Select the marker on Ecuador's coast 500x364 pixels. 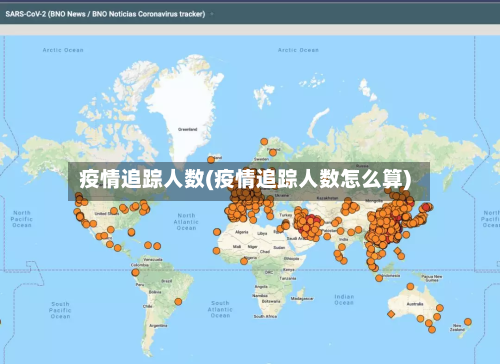135,272
